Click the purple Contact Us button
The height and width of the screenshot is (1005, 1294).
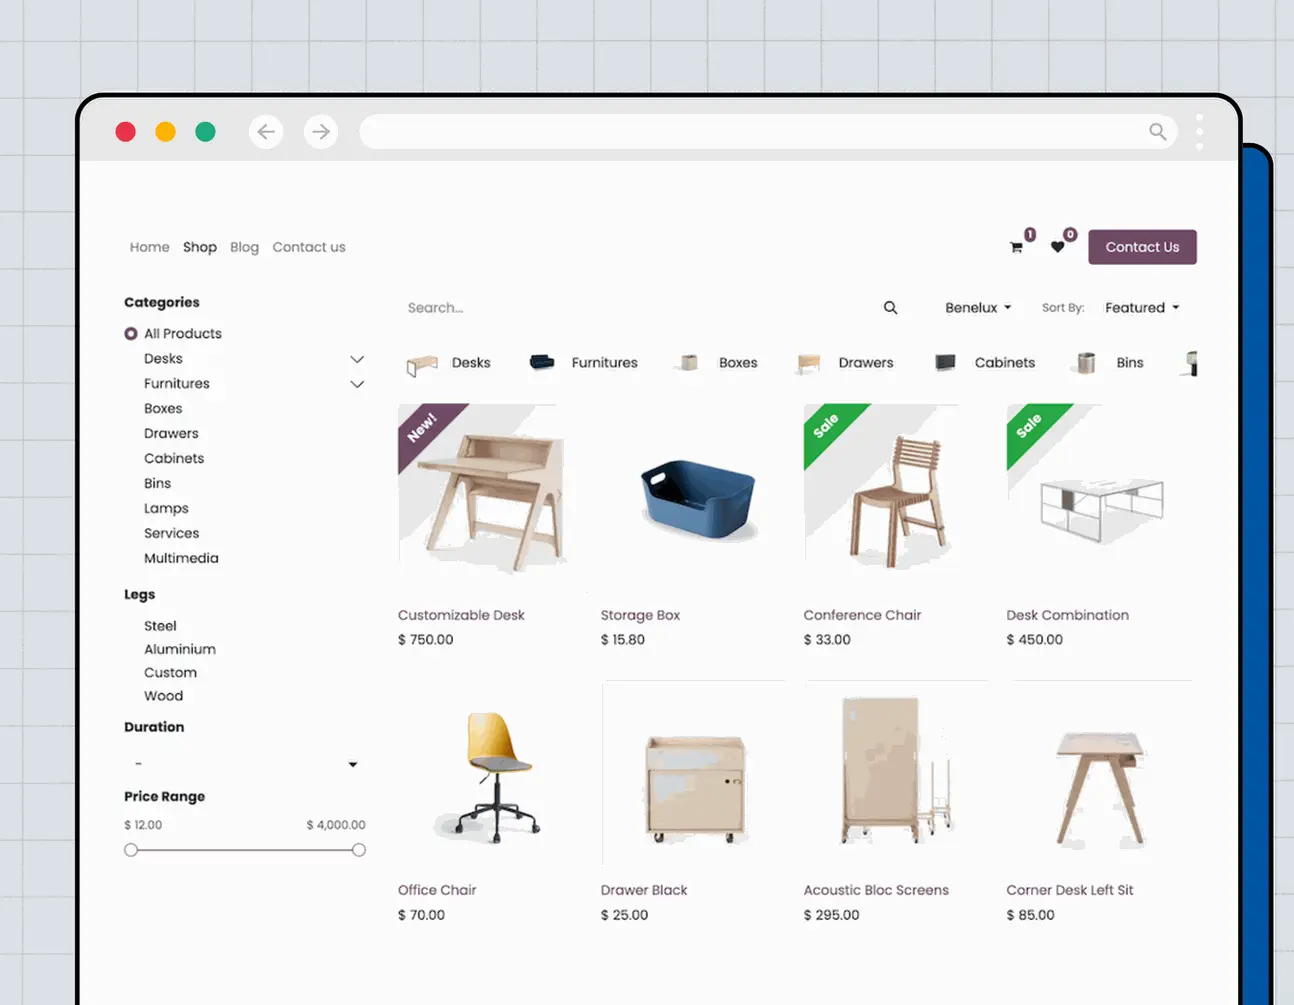tap(1142, 247)
